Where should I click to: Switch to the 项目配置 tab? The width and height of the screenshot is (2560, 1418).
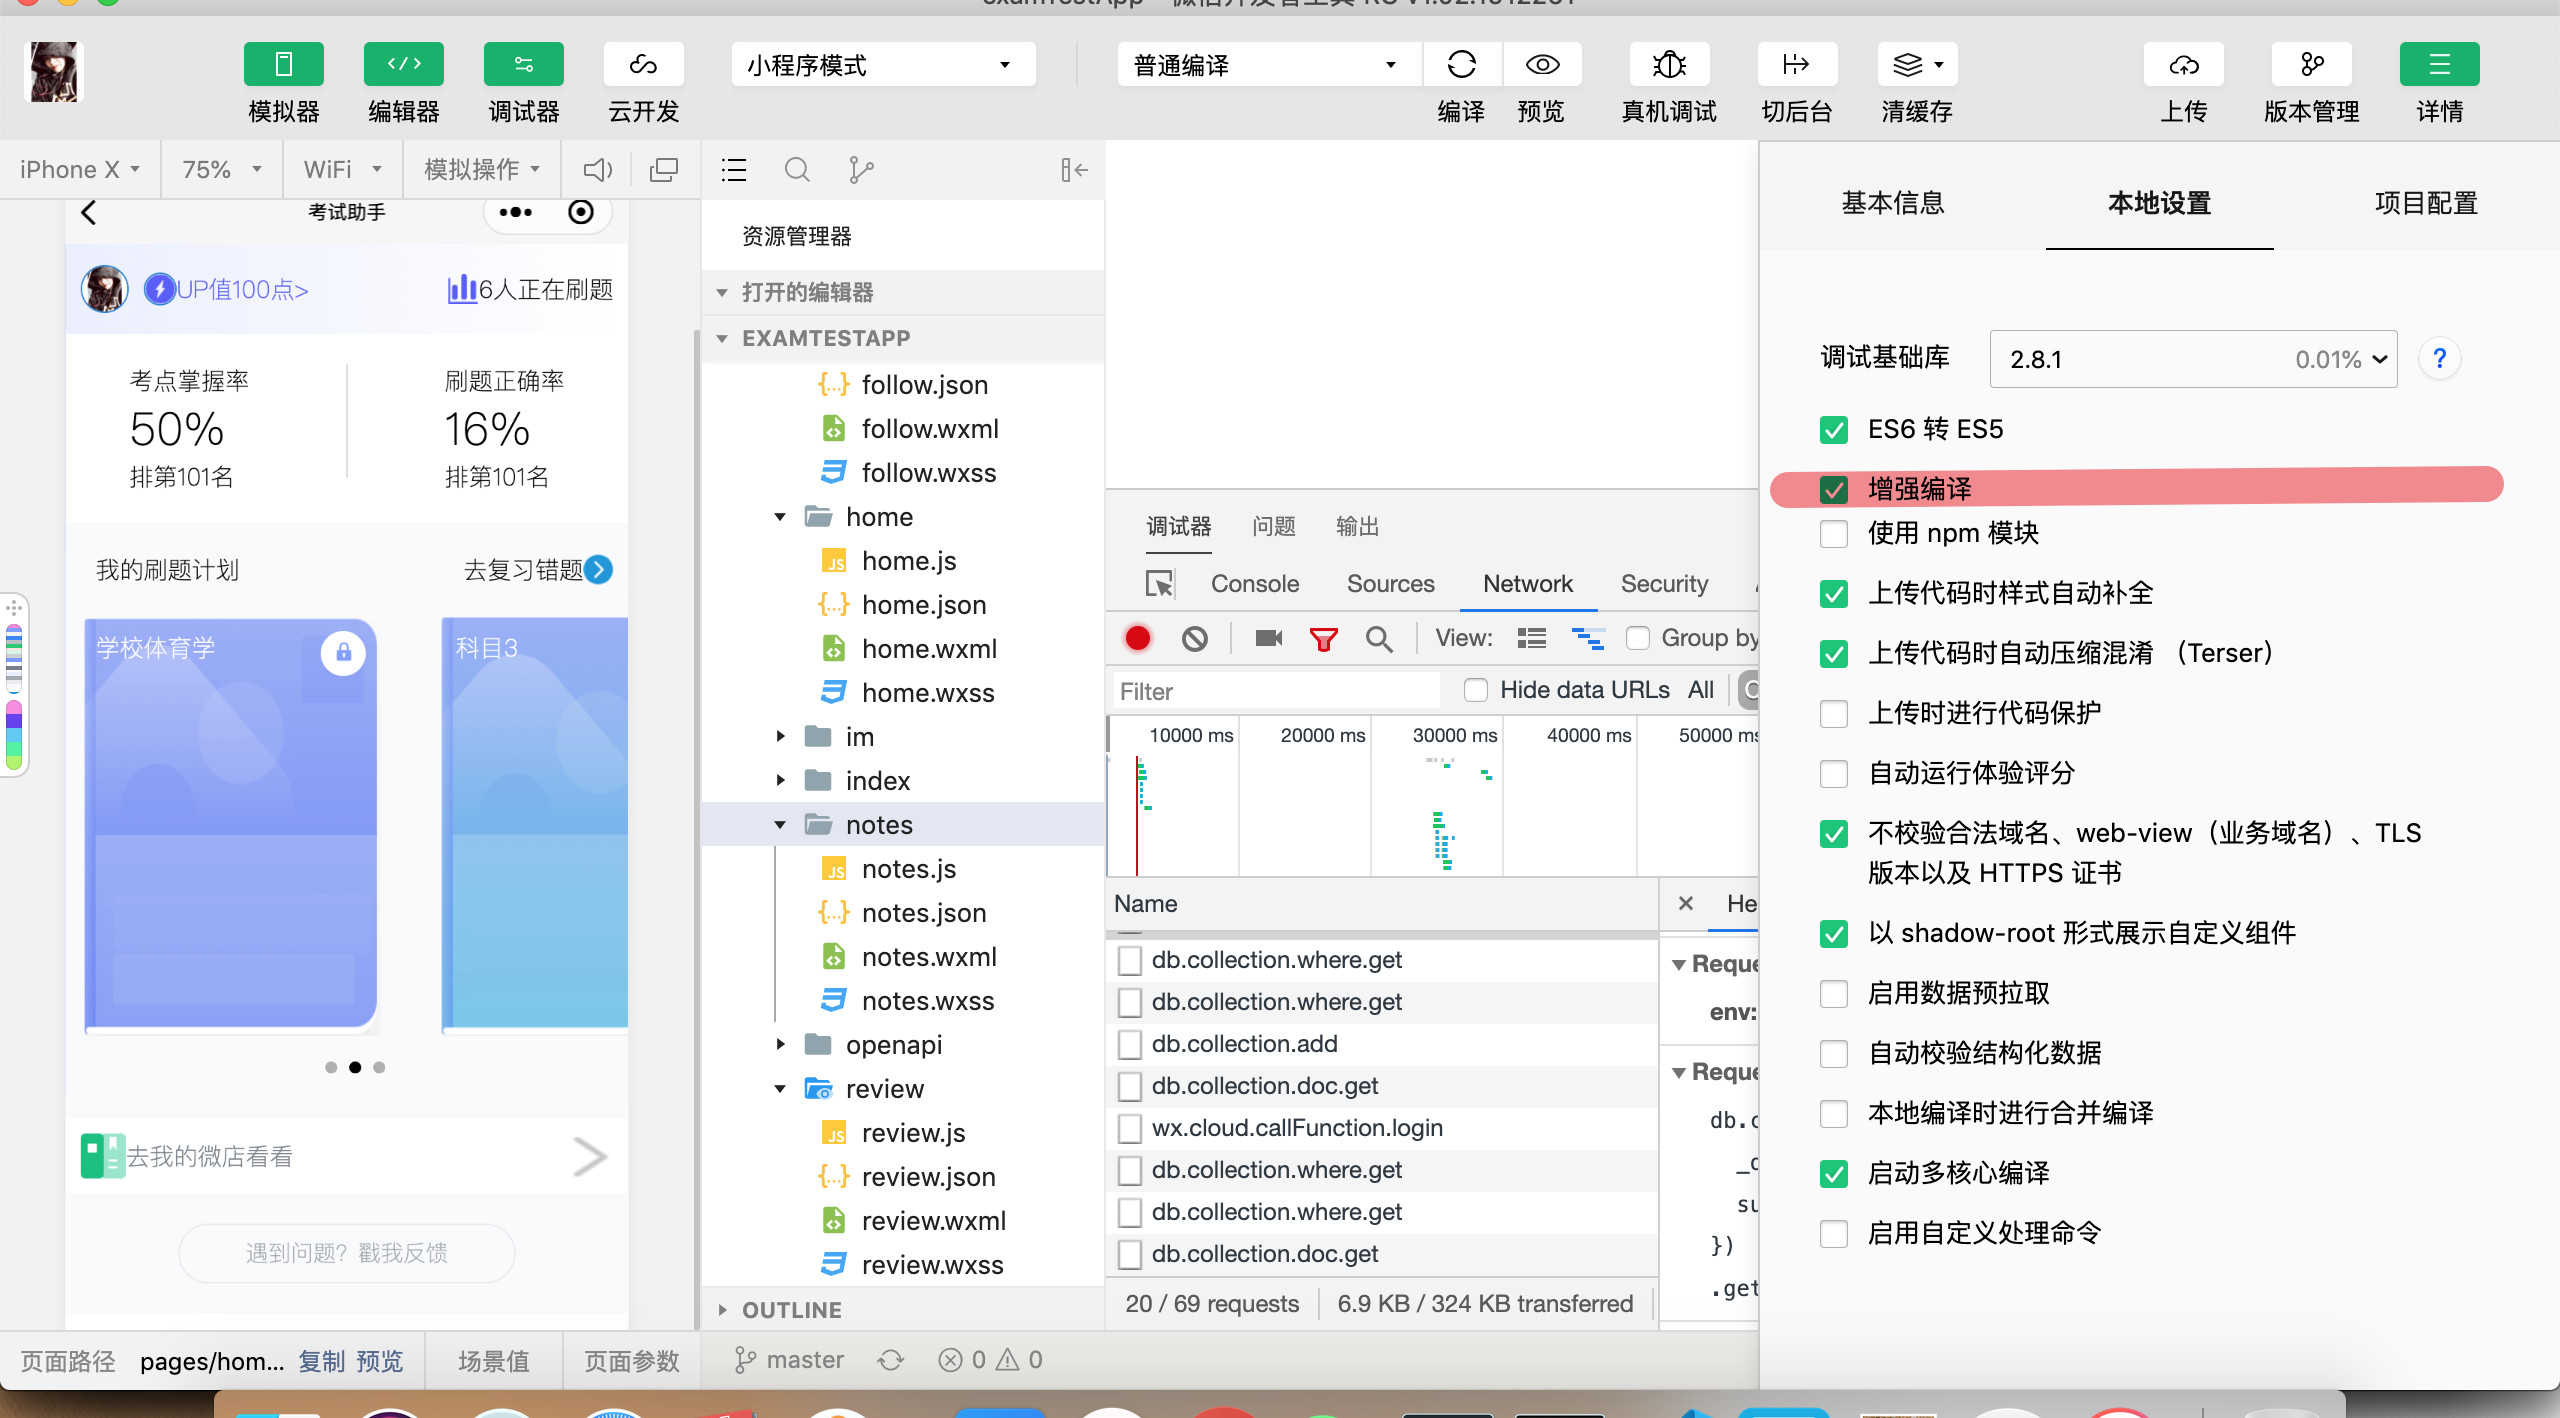(2425, 203)
